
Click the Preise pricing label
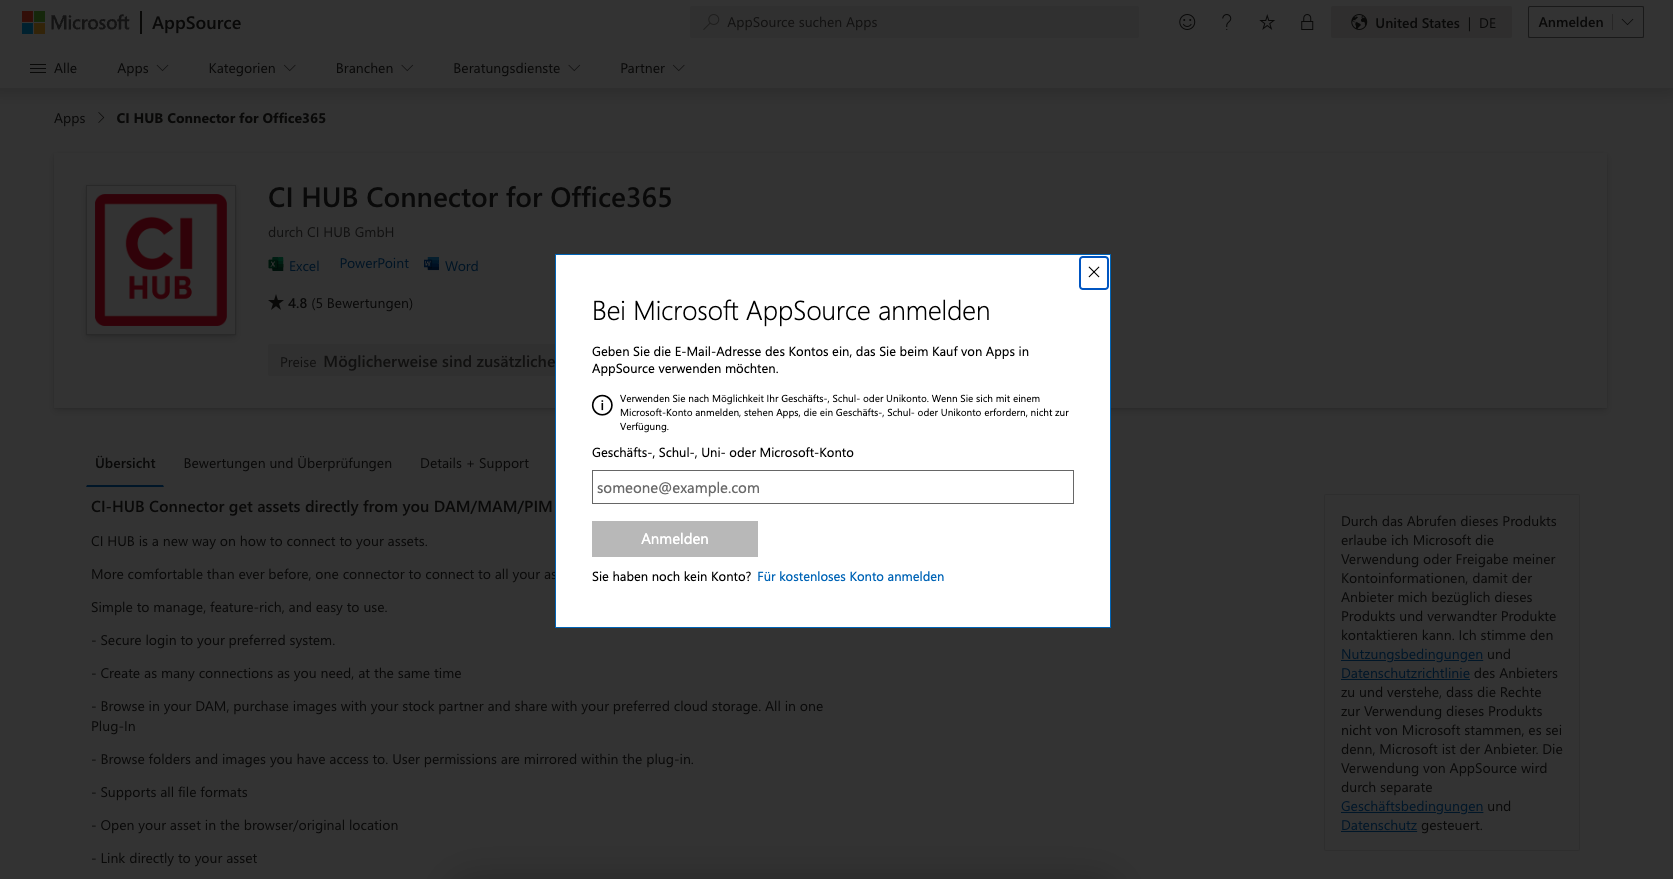click(x=298, y=362)
